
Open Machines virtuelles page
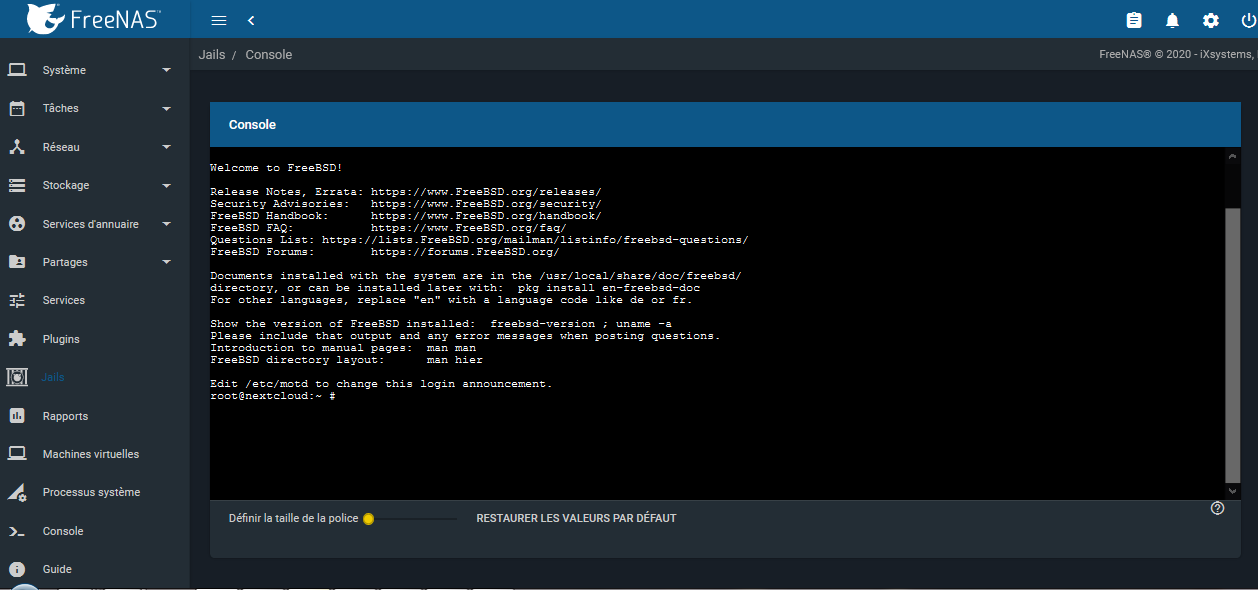[x=90, y=454]
